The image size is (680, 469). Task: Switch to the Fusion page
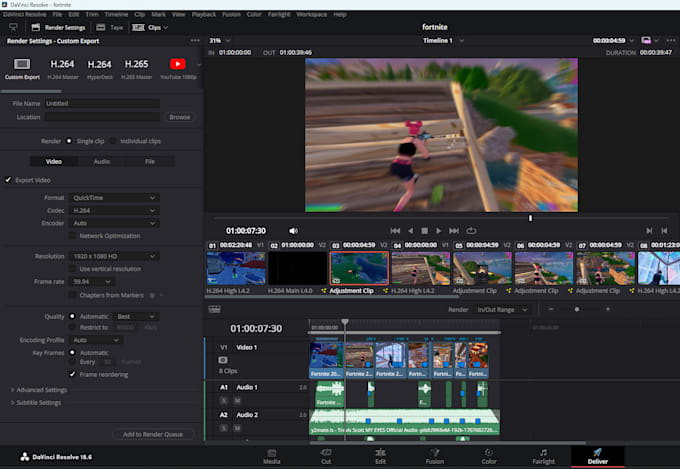[x=435, y=456]
